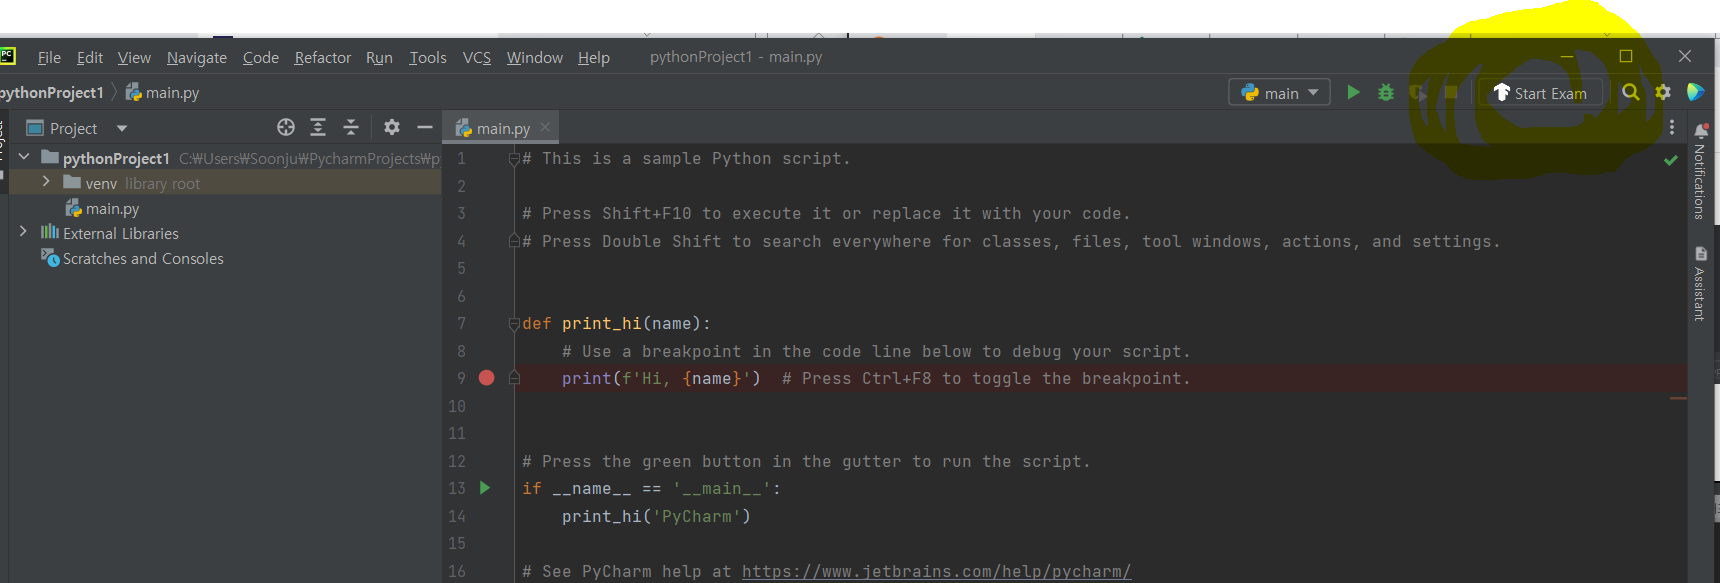Screen dimensions: 1720x583
Task: Collapse all icon in Project panel header
Action: (x=351, y=127)
